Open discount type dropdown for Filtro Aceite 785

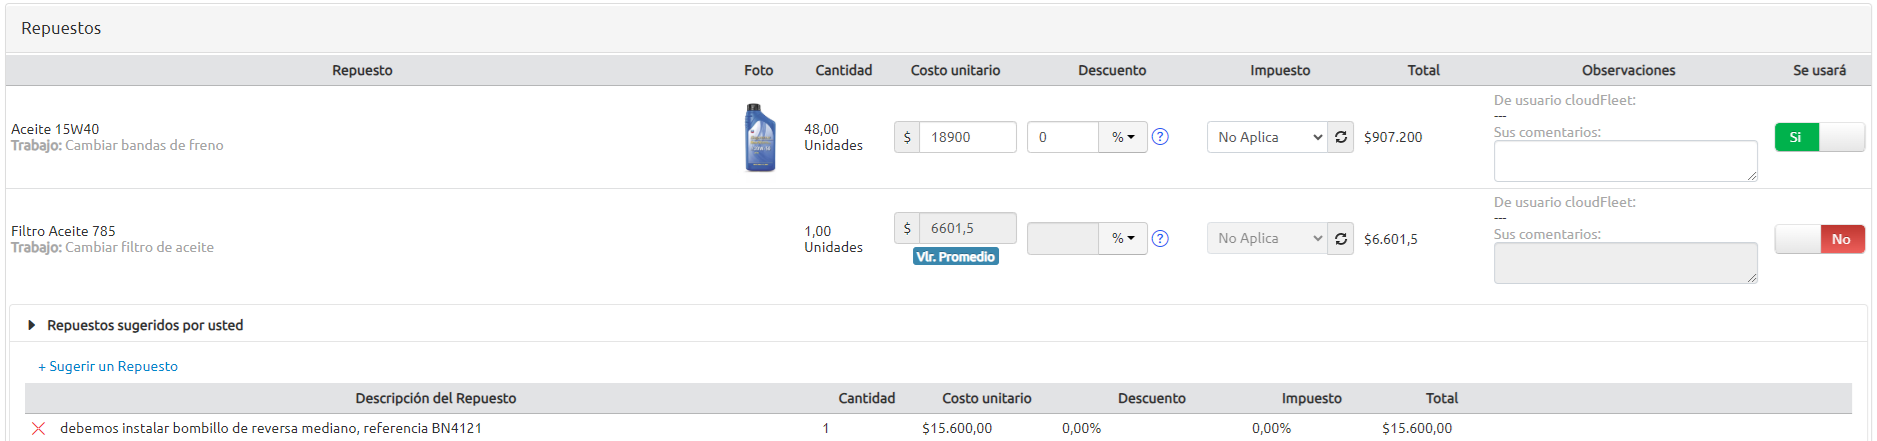pos(1123,239)
